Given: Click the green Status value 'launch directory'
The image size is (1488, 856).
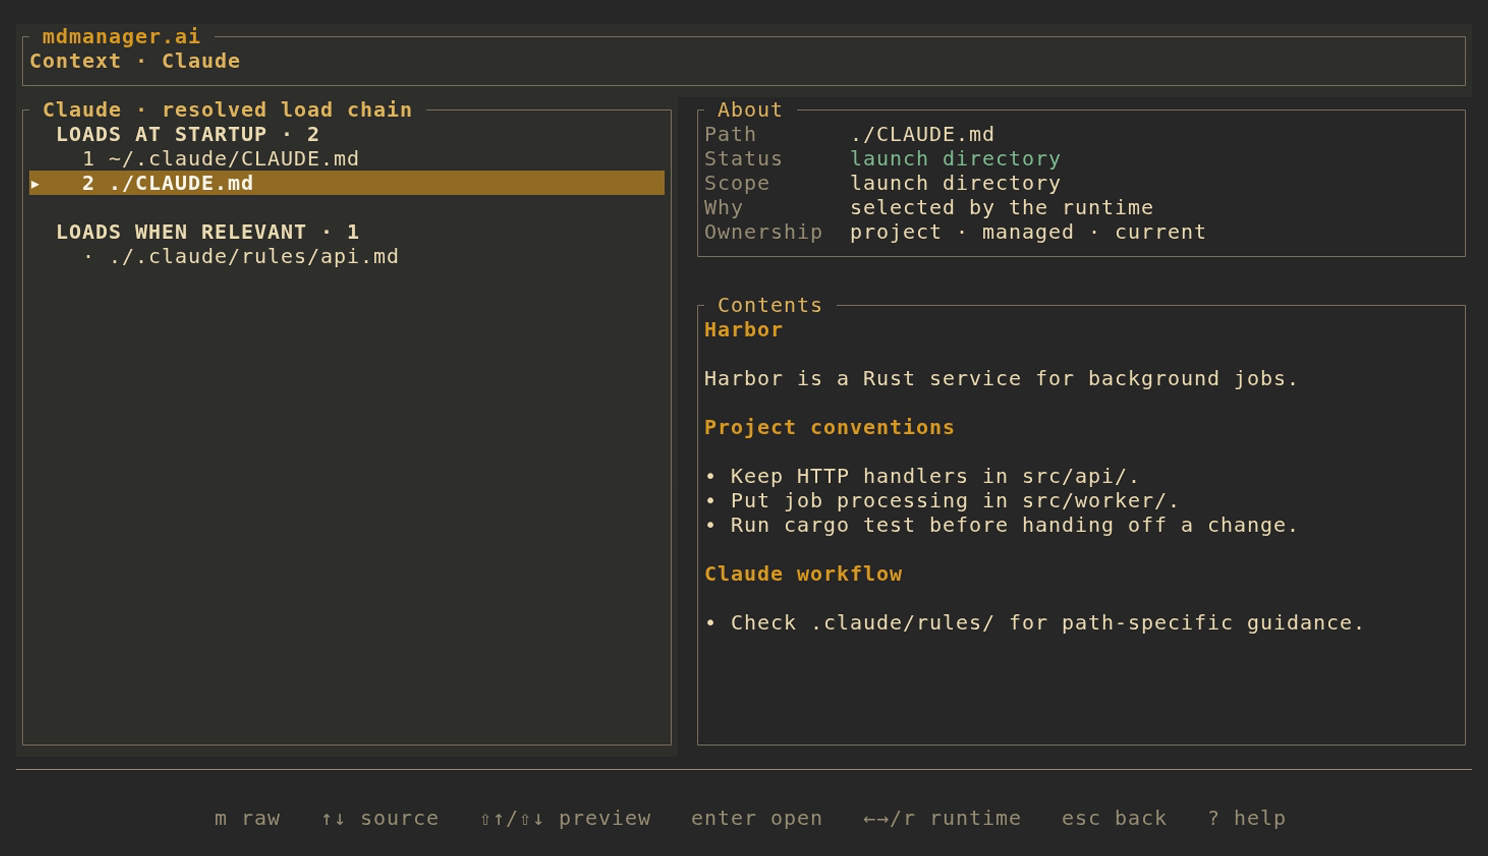Looking at the screenshot, I should (x=955, y=159).
